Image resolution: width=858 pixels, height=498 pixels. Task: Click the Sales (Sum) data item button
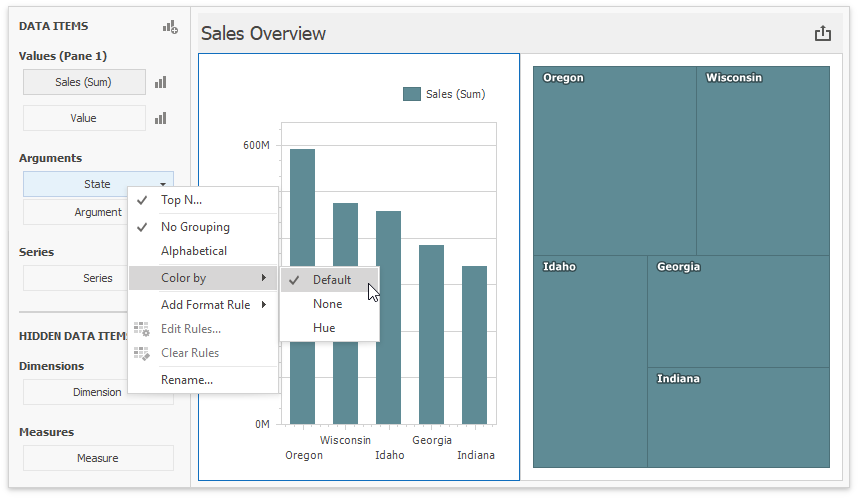84,82
